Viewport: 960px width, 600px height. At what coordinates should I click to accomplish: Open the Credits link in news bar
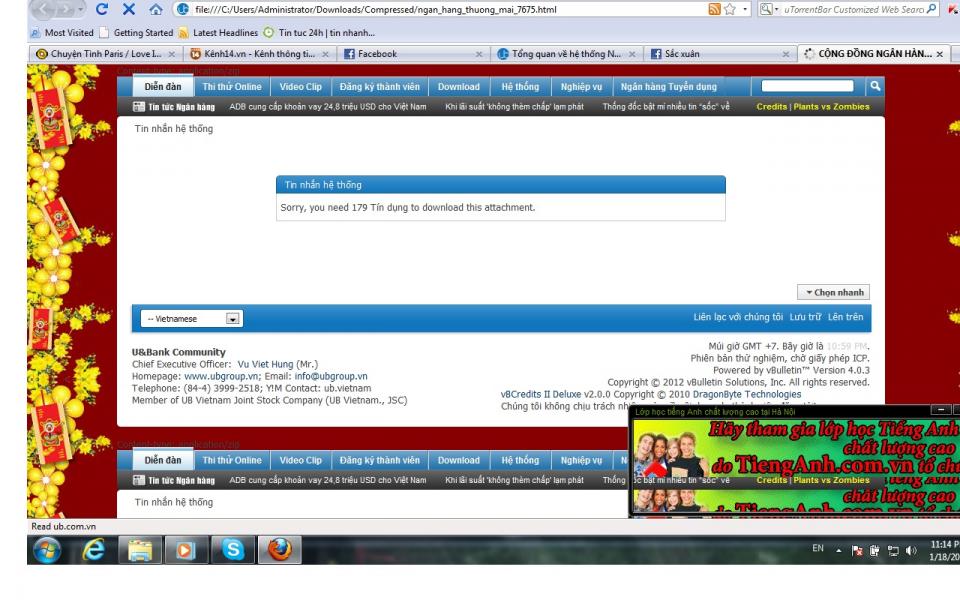(x=771, y=107)
